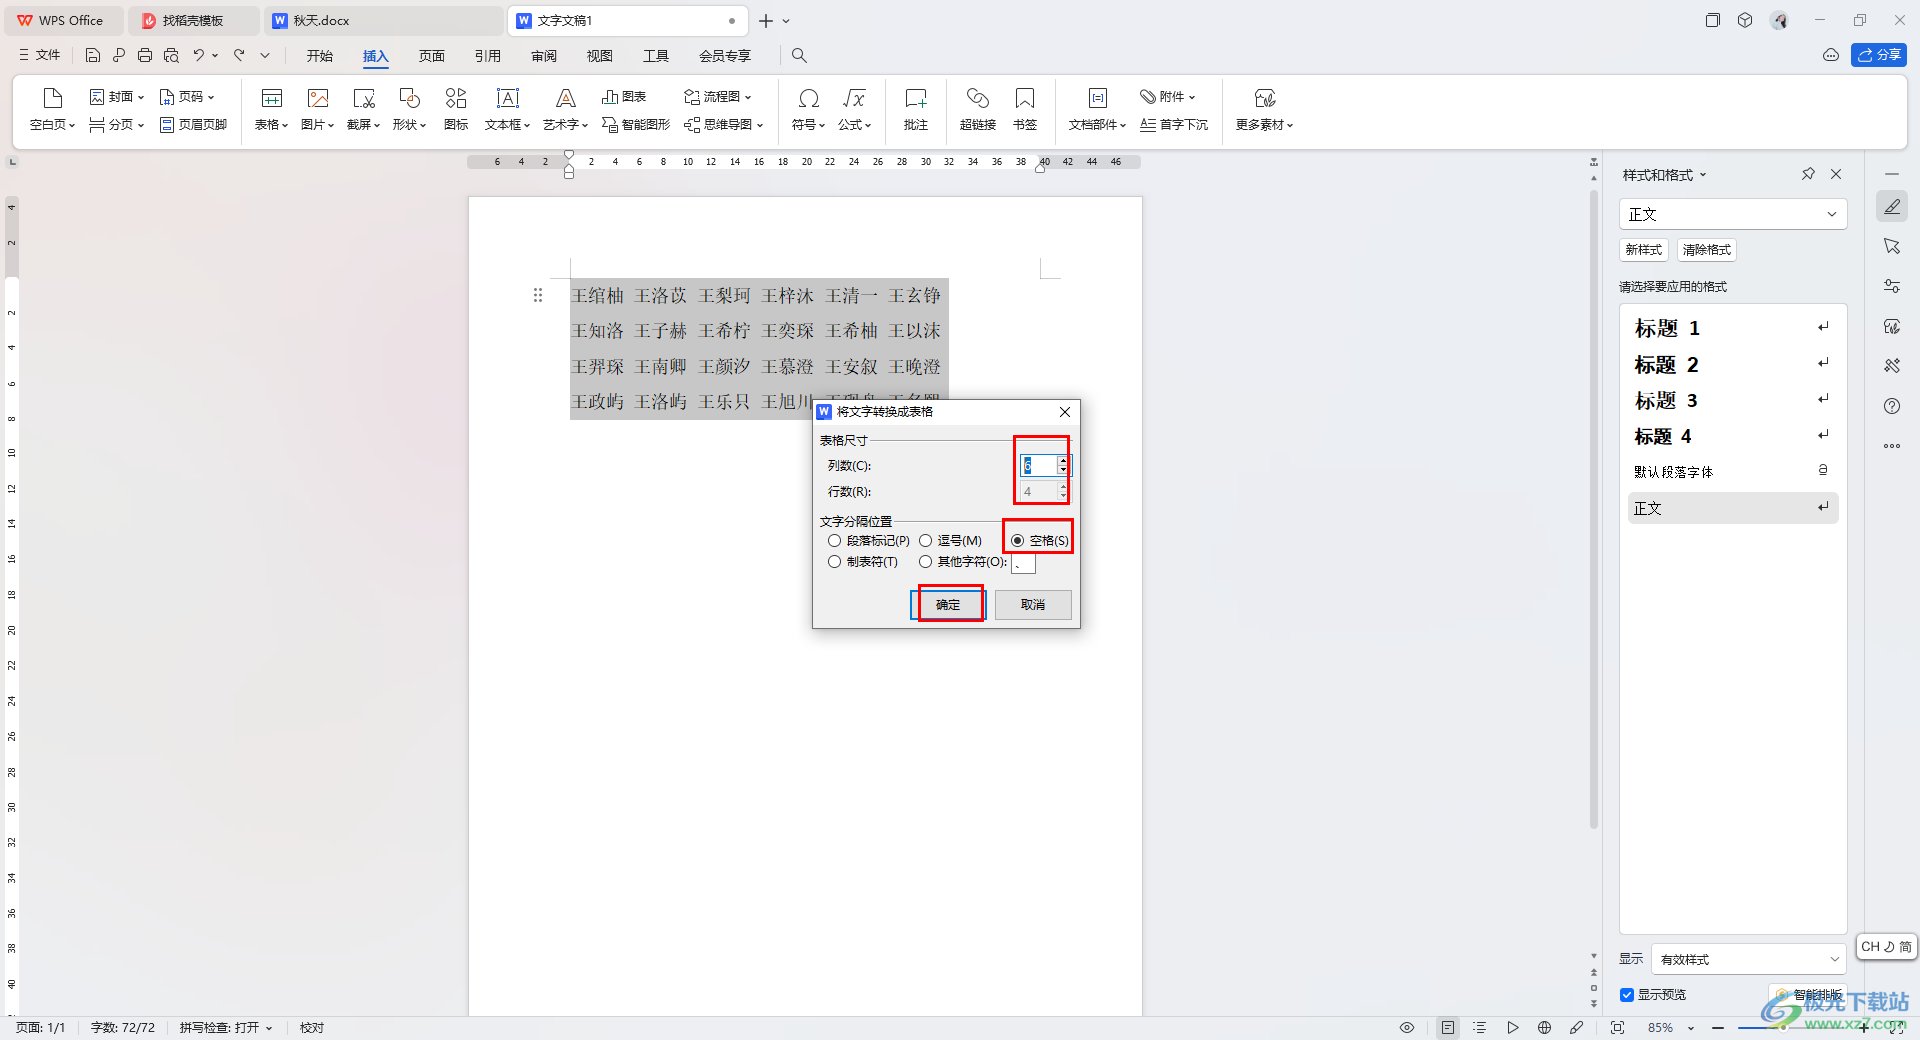Click 取消 in the convert dialog
Viewport: 1920px width, 1040px height.
point(1033,605)
